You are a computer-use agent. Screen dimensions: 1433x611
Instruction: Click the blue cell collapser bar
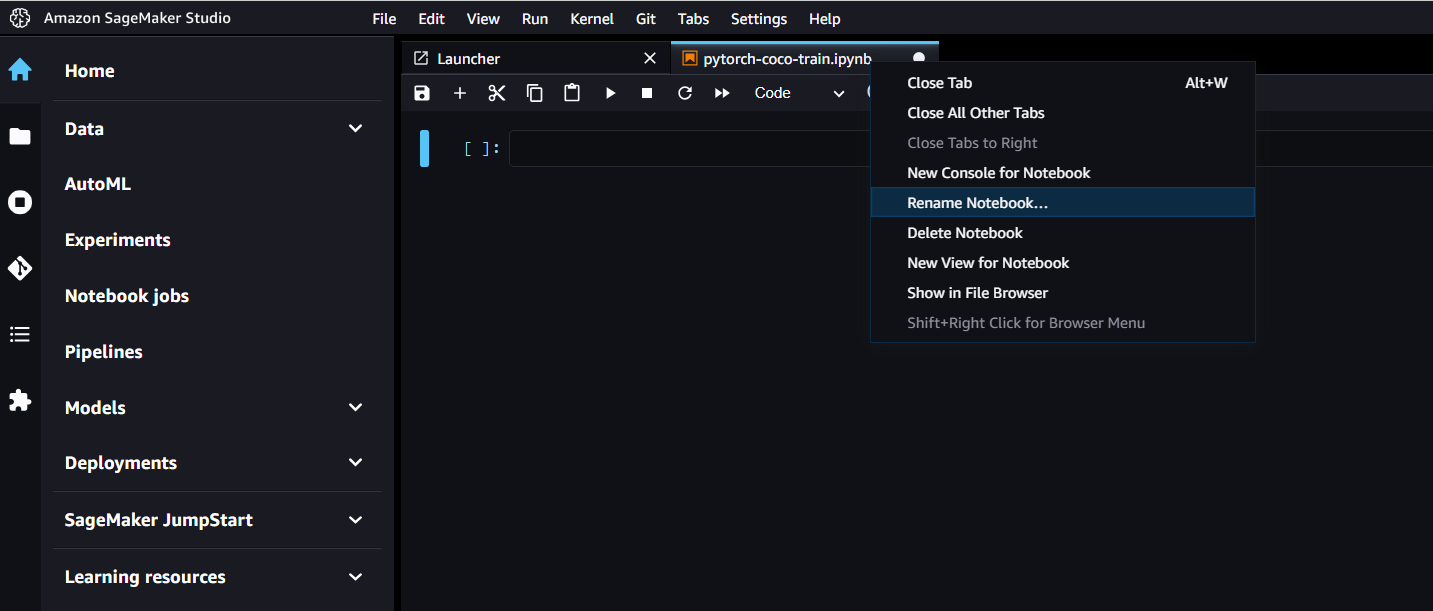(x=424, y=148)
